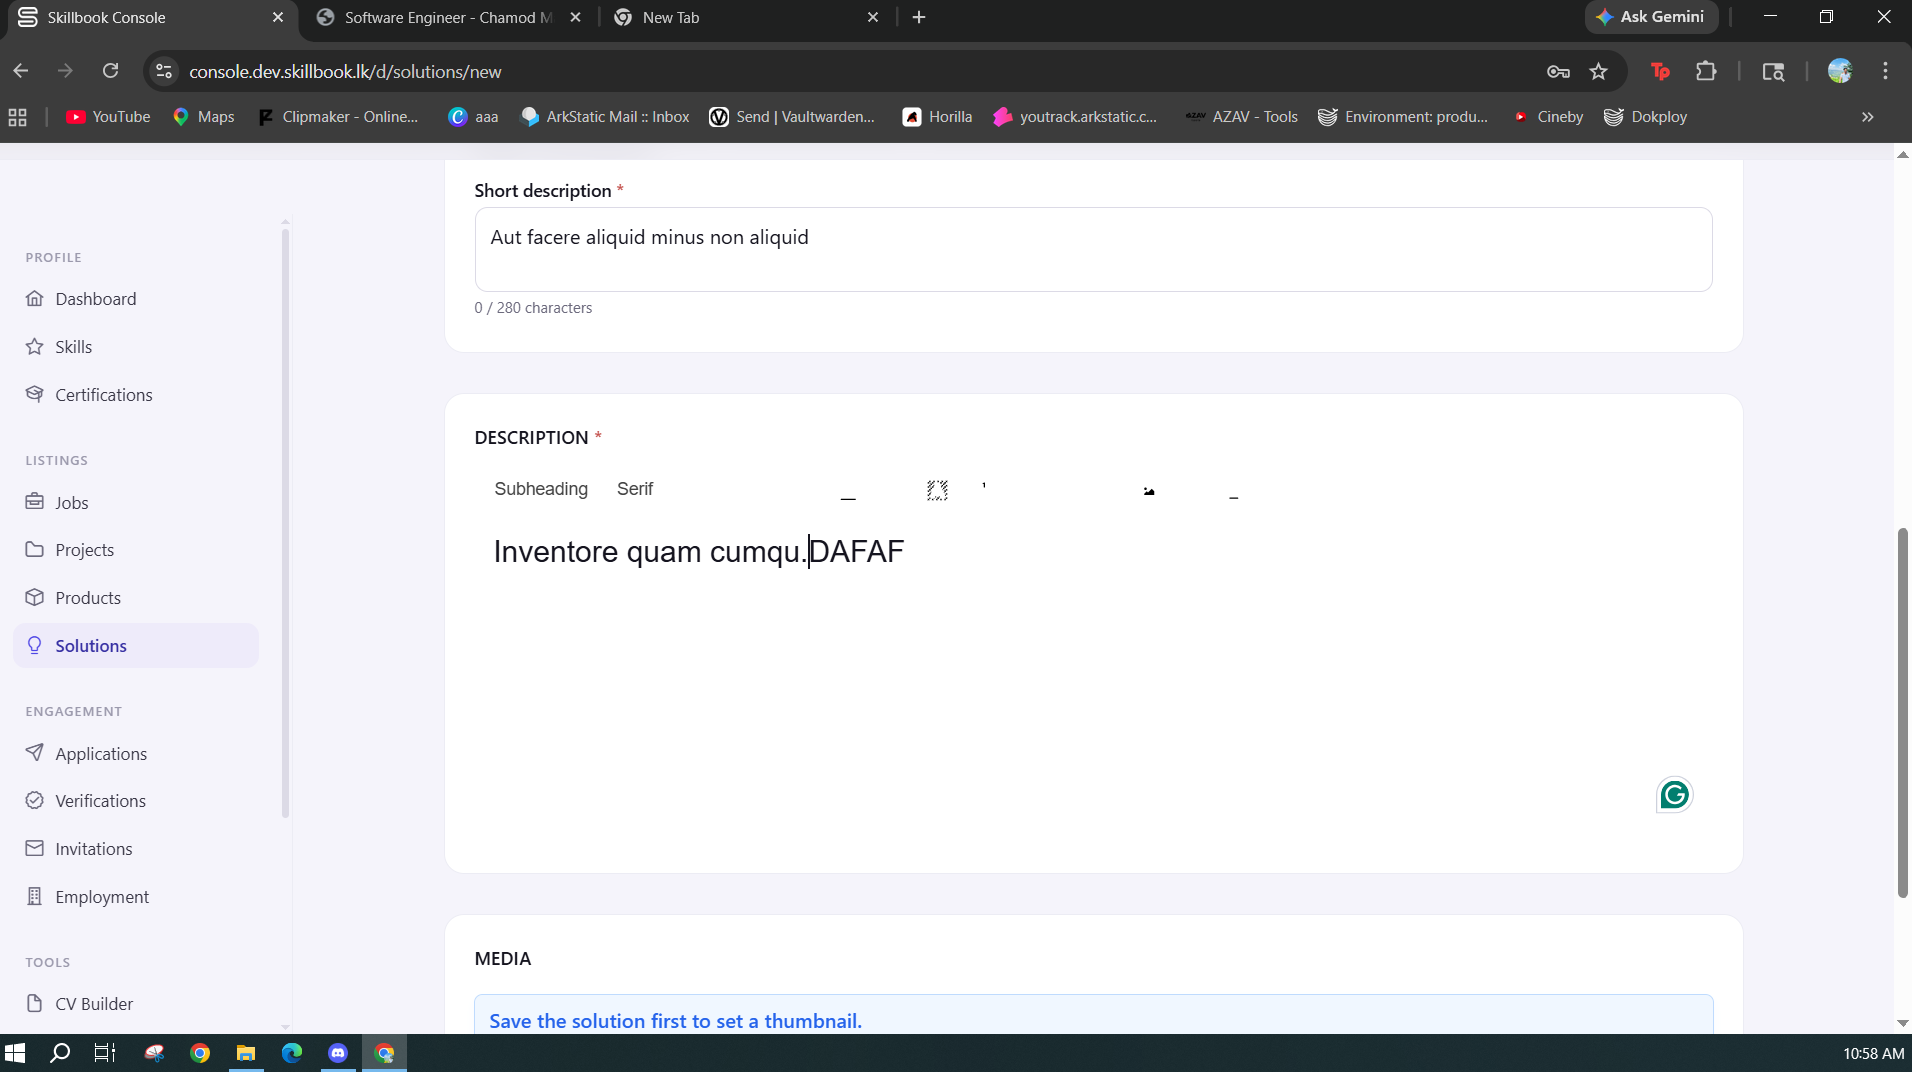Open the Grammarly widget in the description editor
This screenshot has height=1072, width=1912.
[x=1674, y=795]
